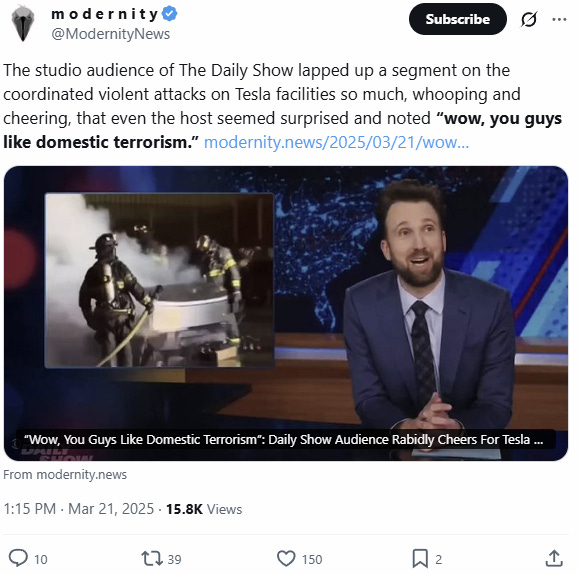Open the modernity profile avatar
This screenshot has width=578, height=574.
point(23,23)
